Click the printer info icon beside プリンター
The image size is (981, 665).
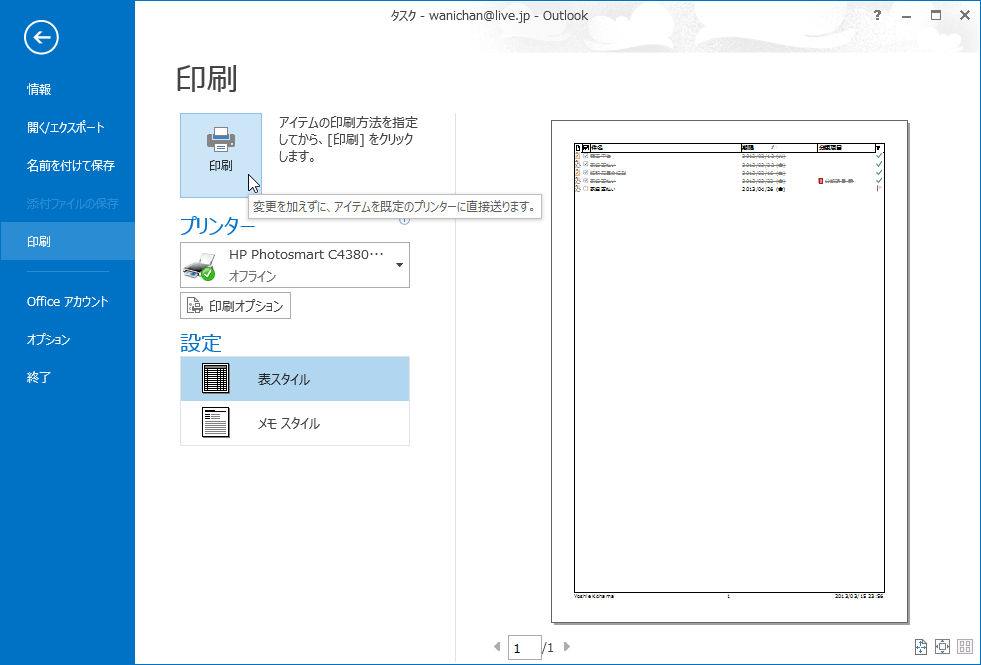405,220
